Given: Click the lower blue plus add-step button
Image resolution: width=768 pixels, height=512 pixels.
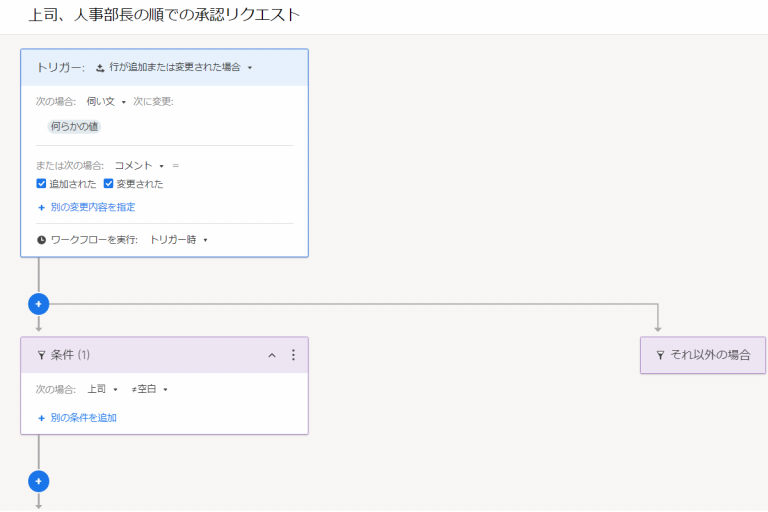Looking at the screenshot, I should [x=38, y=481].
